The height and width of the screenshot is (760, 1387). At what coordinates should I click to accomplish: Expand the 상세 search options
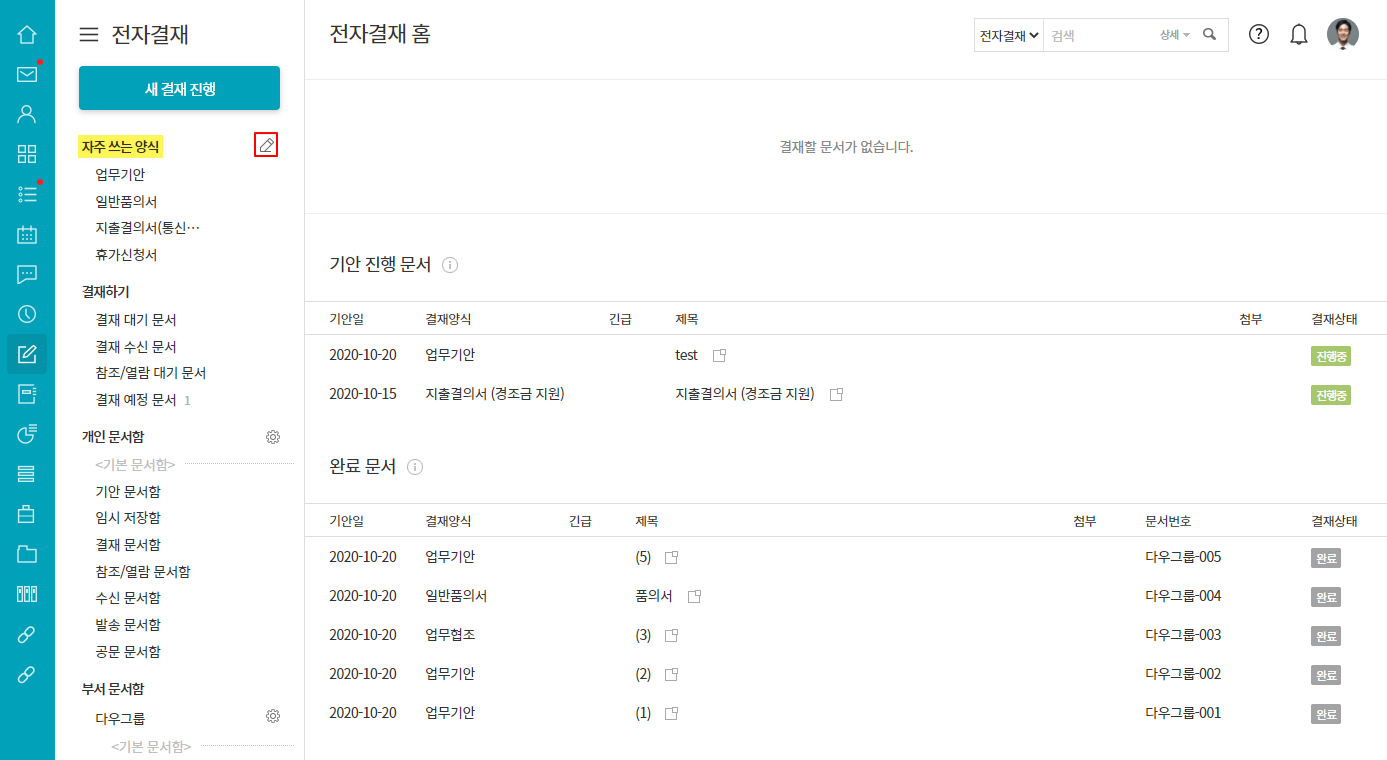(x=1174, y=35)
